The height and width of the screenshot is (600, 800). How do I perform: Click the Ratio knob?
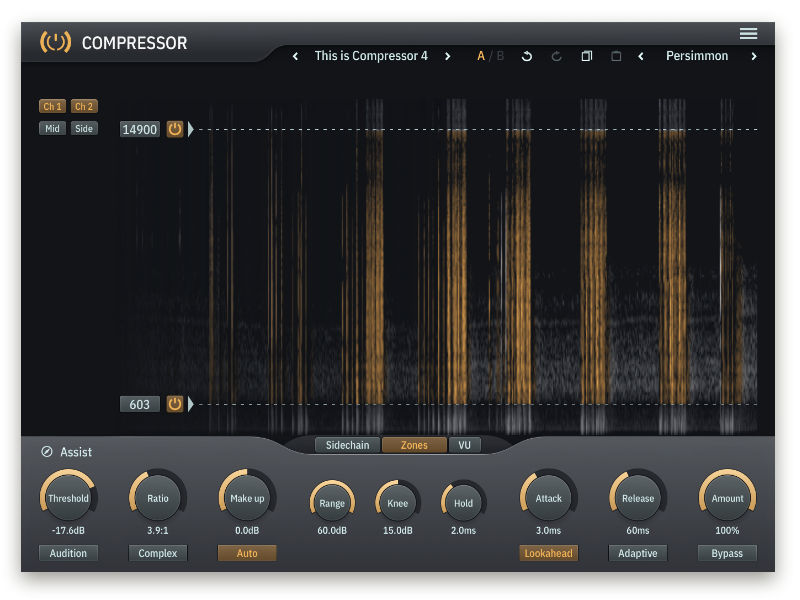[x=158, y=498]
